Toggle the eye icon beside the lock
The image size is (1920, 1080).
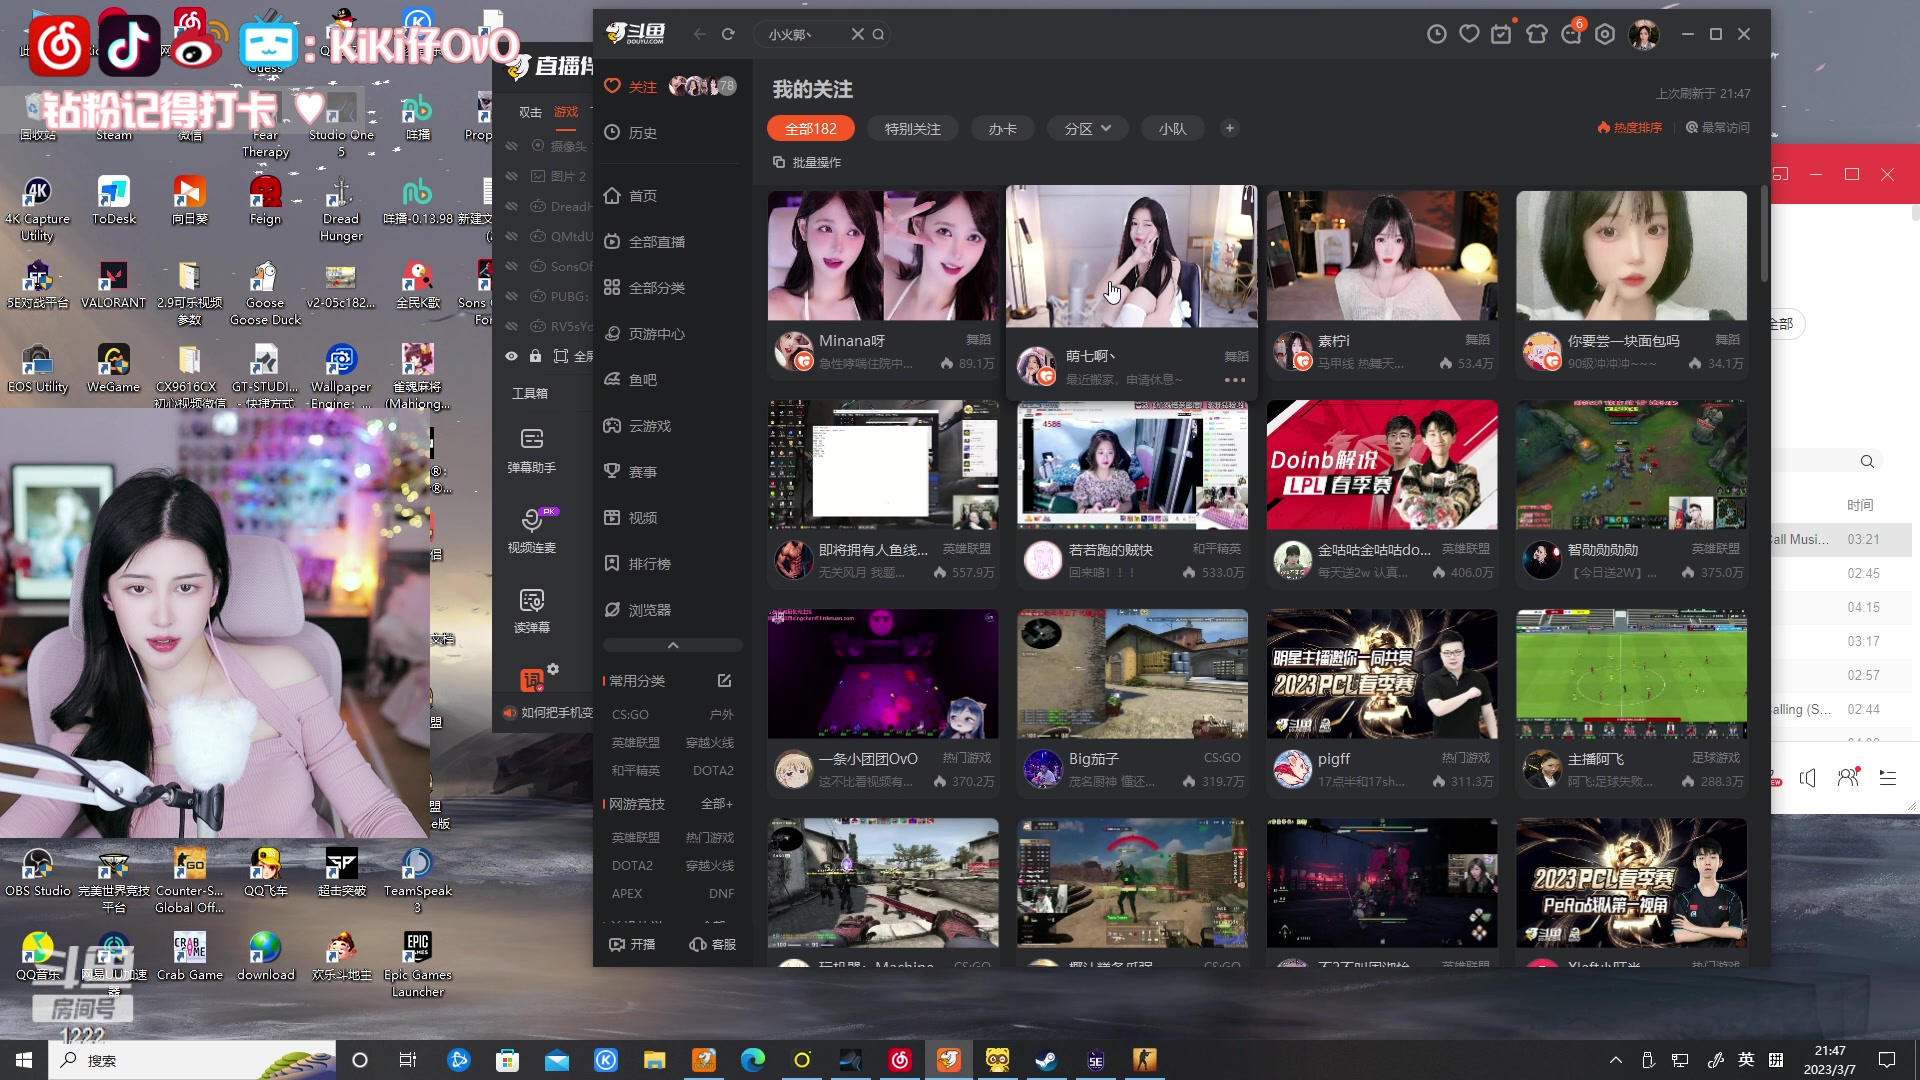(512, 356)
